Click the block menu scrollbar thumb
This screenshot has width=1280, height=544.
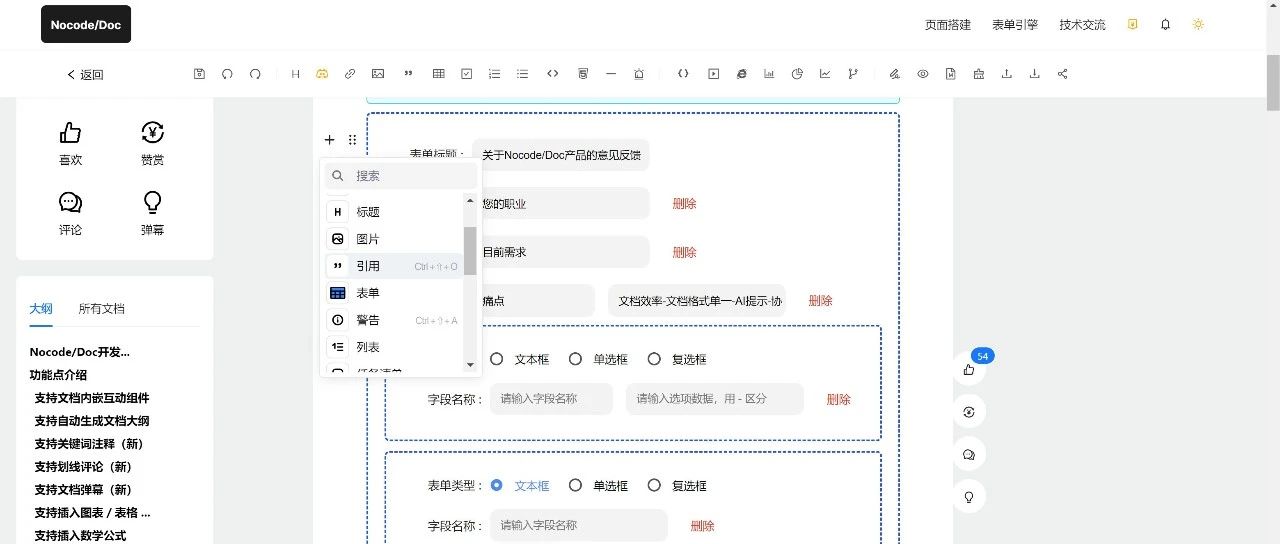coord(470,250)
